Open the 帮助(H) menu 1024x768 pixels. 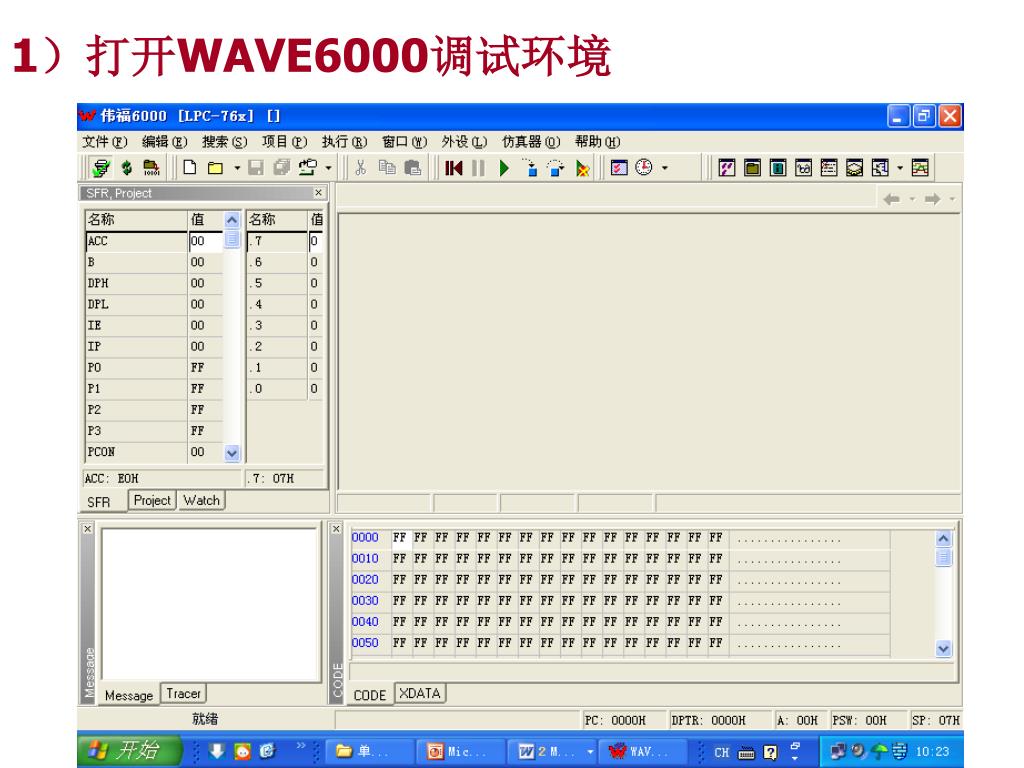598,142
